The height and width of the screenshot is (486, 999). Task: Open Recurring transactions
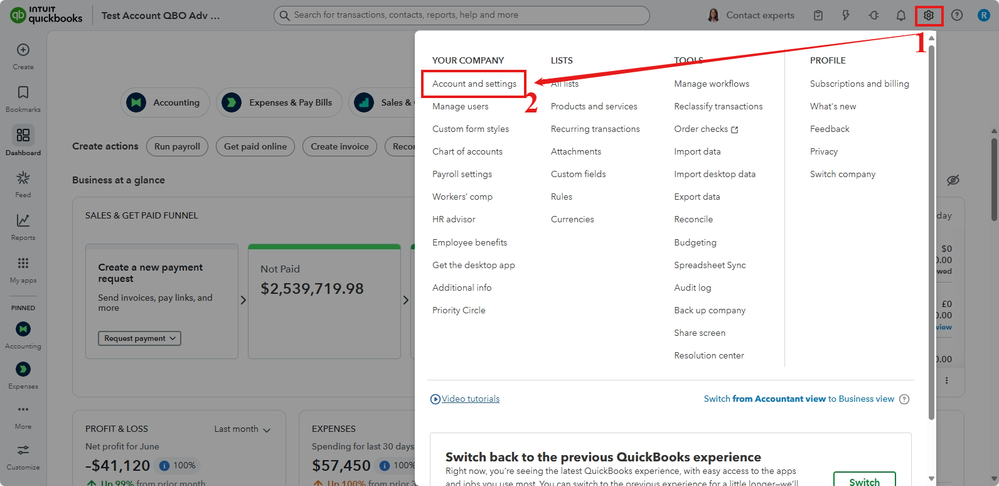click(x=595, y=129)
